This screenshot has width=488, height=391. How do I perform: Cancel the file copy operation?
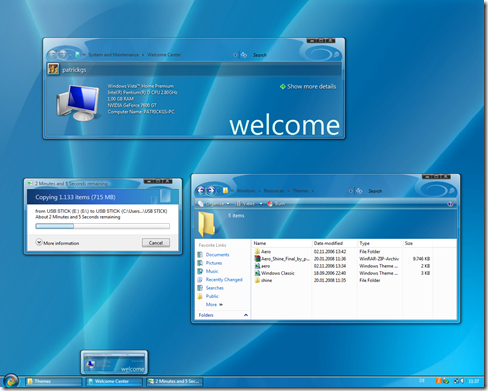point(156,243)
